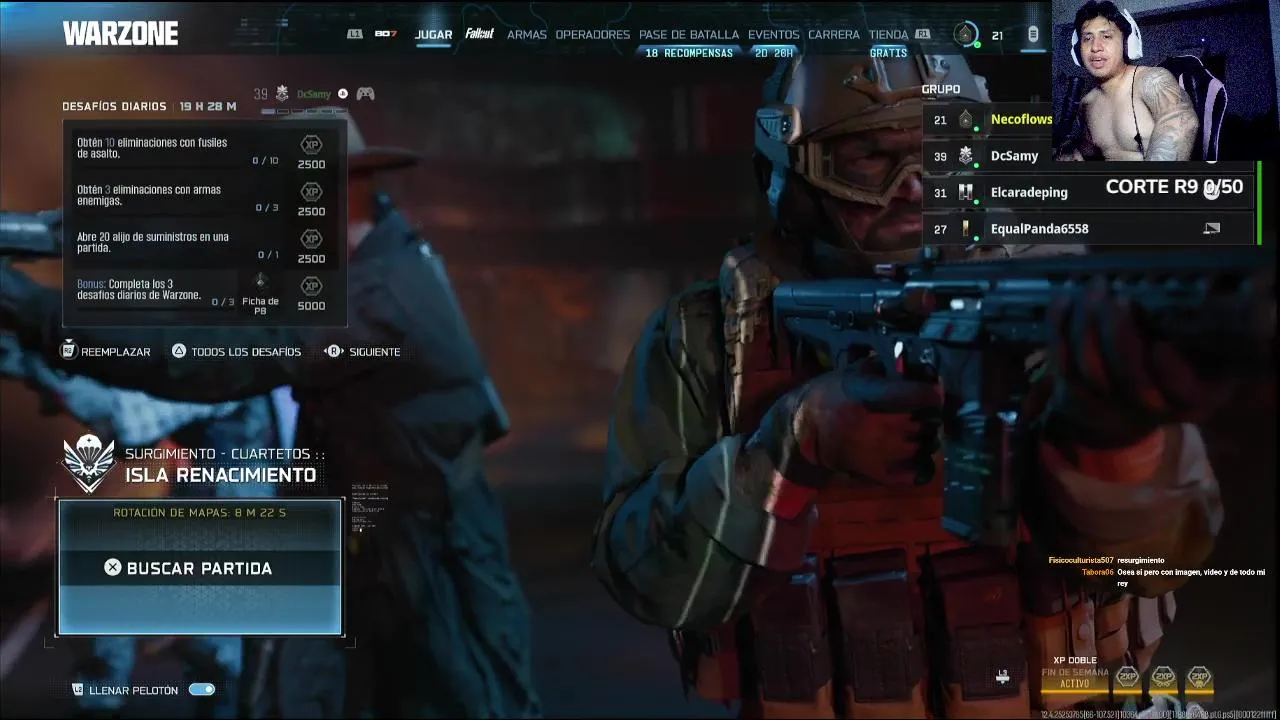
Task: Go to the Siguiente challenge page
Action: pos(363,351)
